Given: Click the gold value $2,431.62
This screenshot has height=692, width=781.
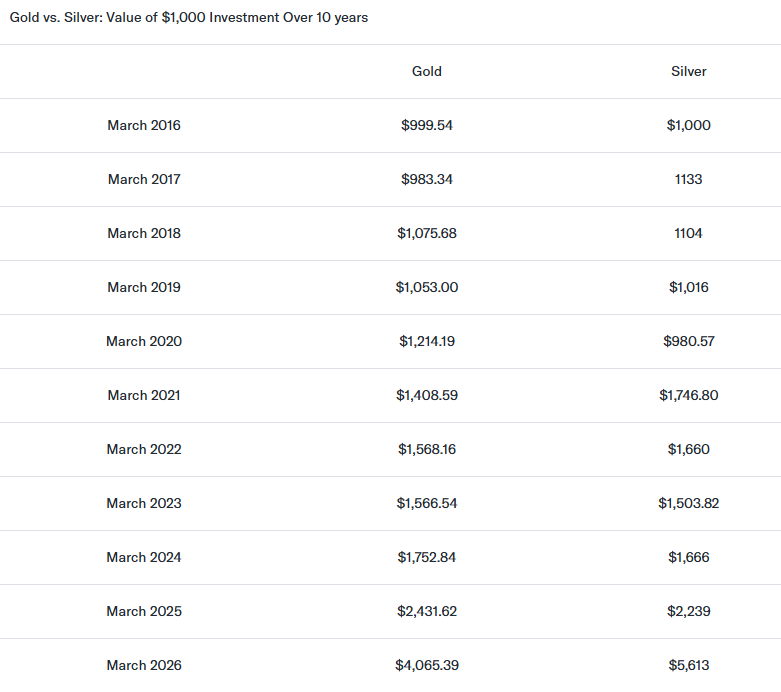Looking at the screenshot, I should 427,612.
